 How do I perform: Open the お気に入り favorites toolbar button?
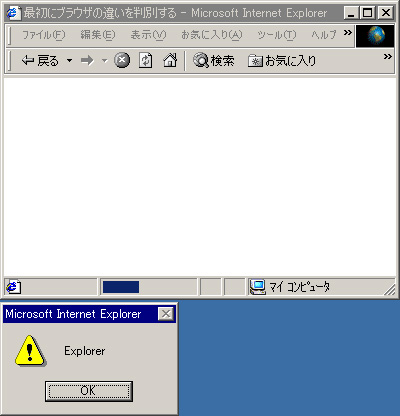pos(282,61)
